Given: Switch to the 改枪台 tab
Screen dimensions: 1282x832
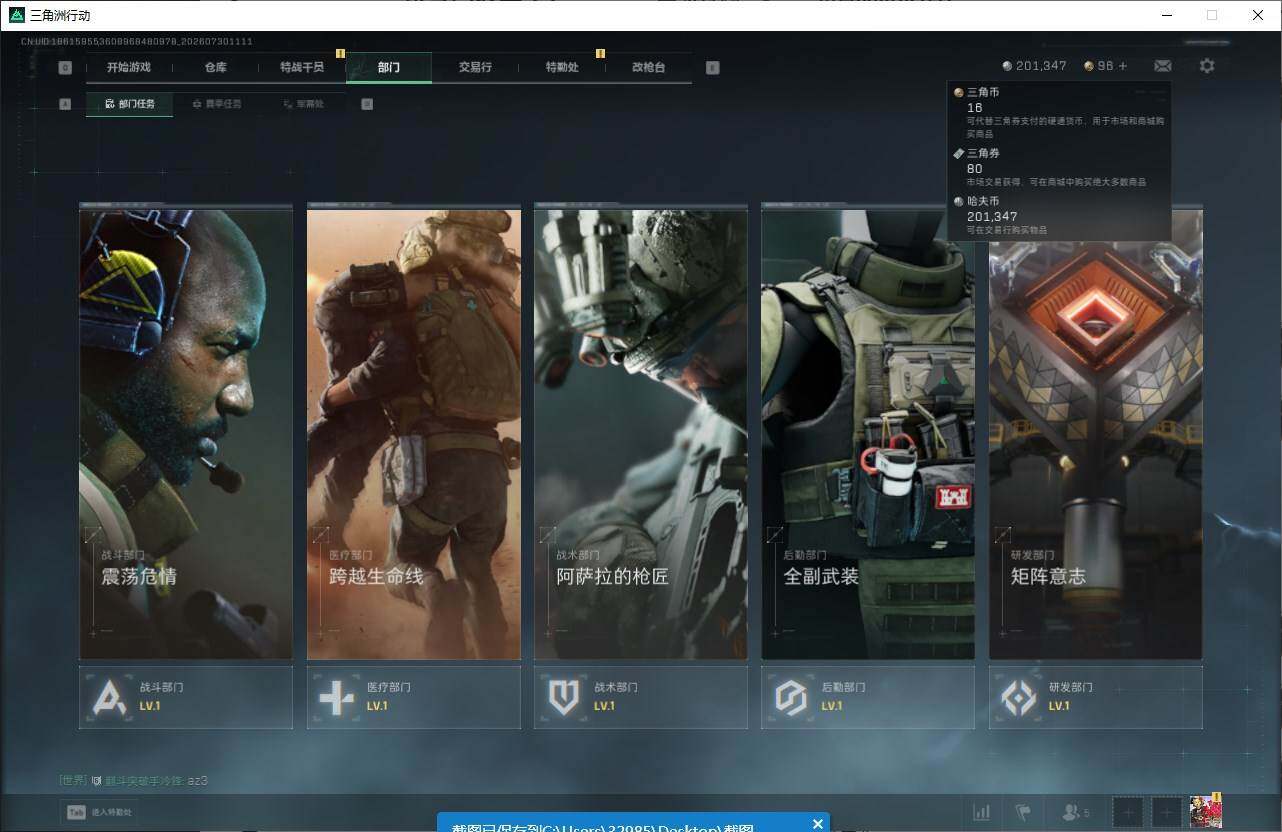Looking at the screenshot, I should pos(648,67).
